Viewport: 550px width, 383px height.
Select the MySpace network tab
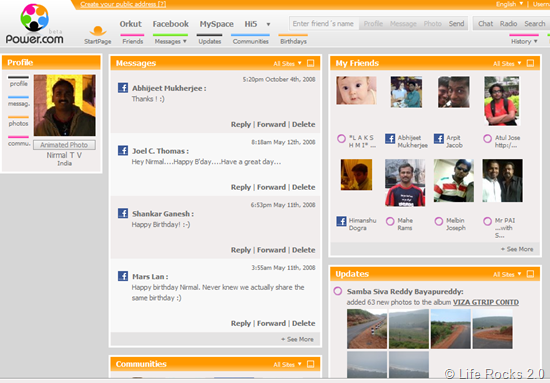pos(216,24)
